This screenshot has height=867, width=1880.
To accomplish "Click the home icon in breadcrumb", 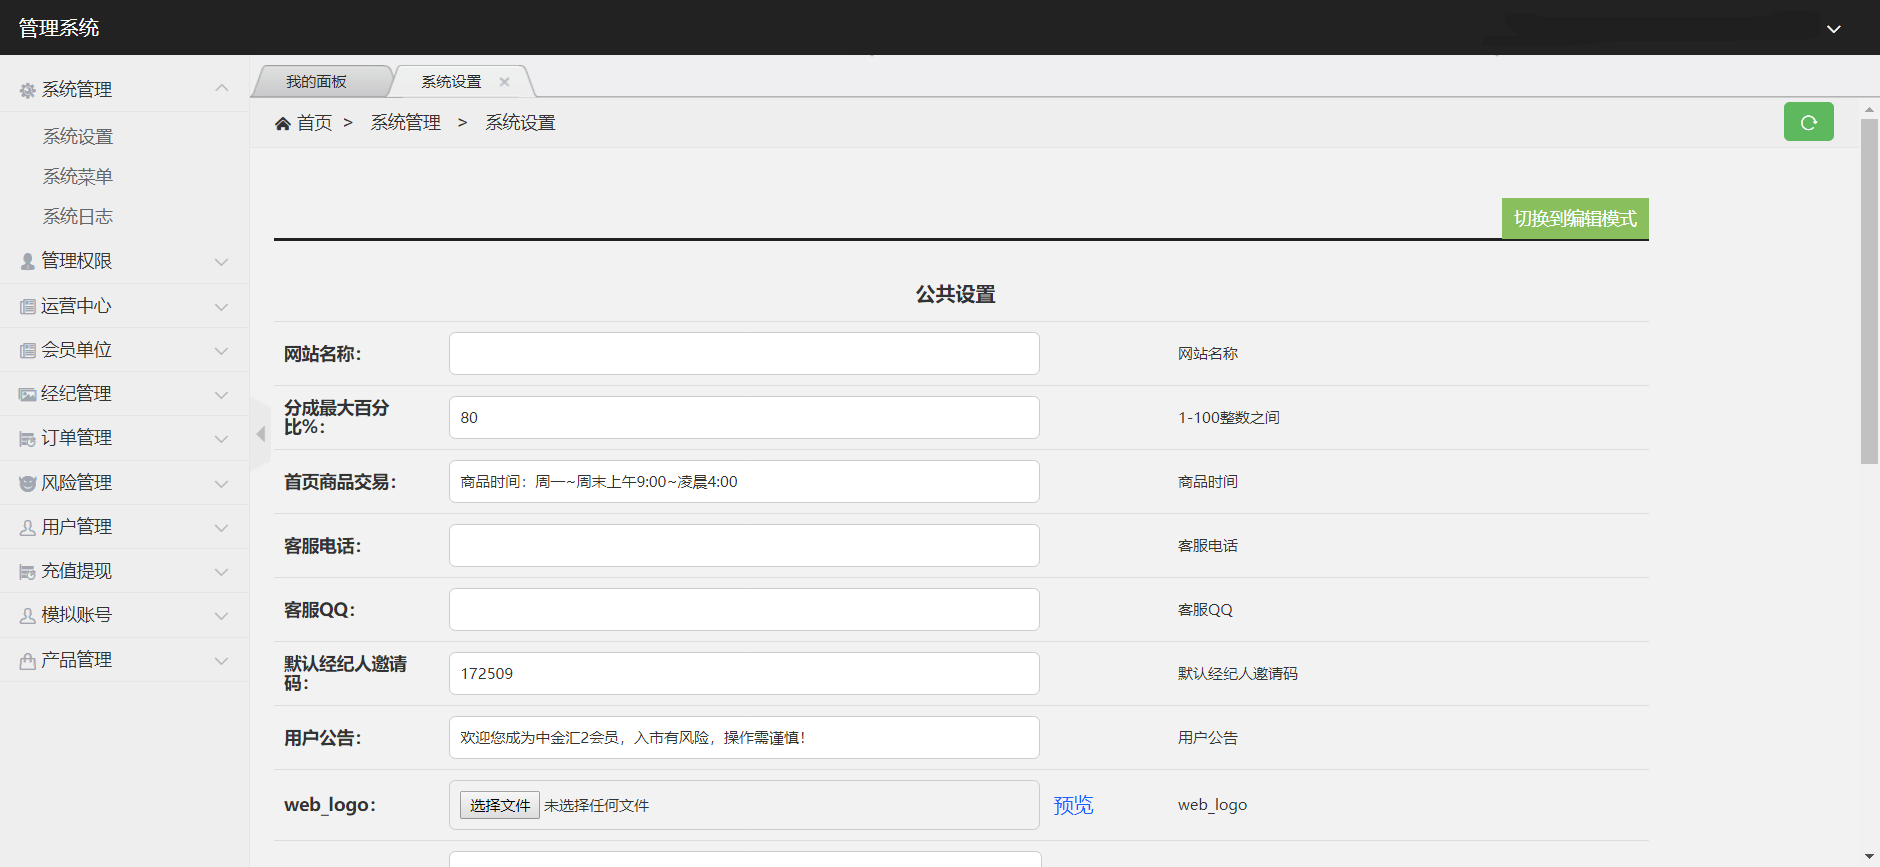I will 283,123.
